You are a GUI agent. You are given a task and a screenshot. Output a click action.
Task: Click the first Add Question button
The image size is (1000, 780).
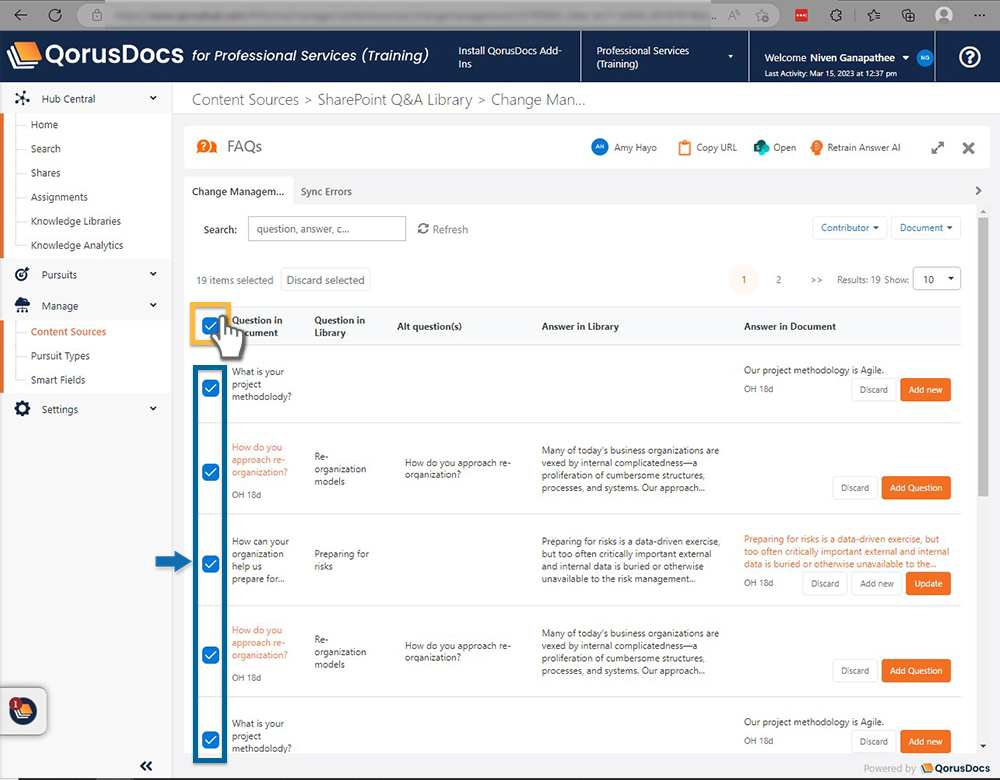coord(916,488)
